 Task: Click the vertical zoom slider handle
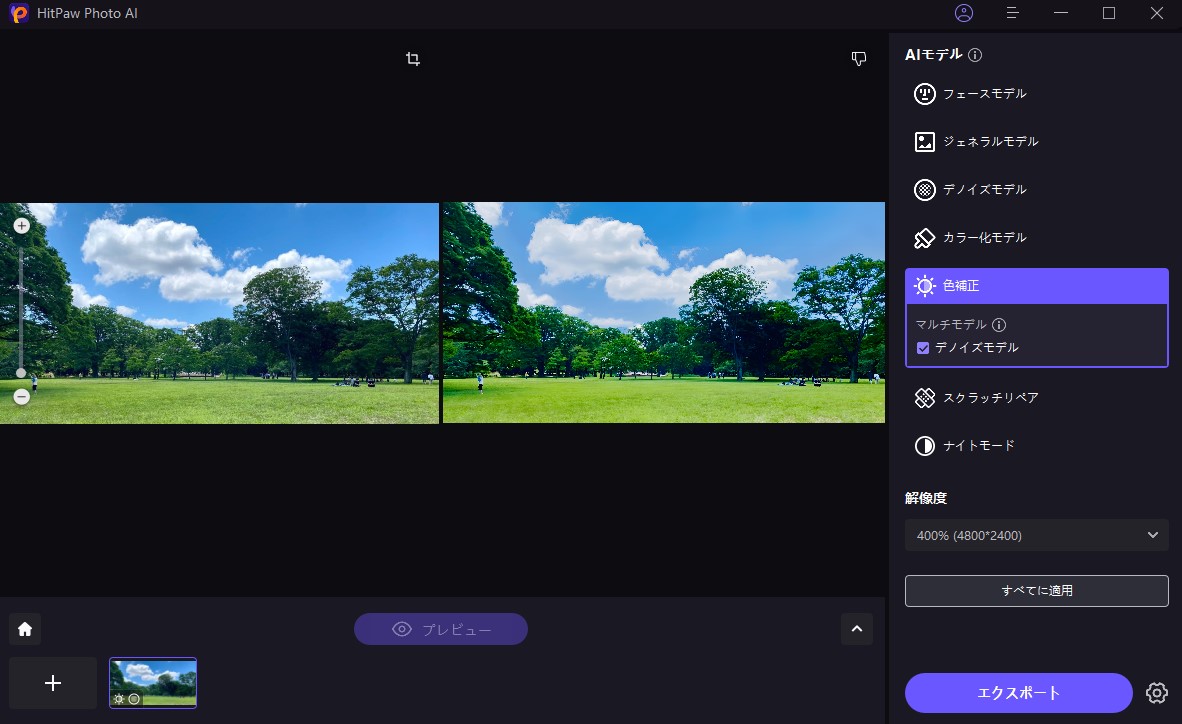[x=21, y=372]
